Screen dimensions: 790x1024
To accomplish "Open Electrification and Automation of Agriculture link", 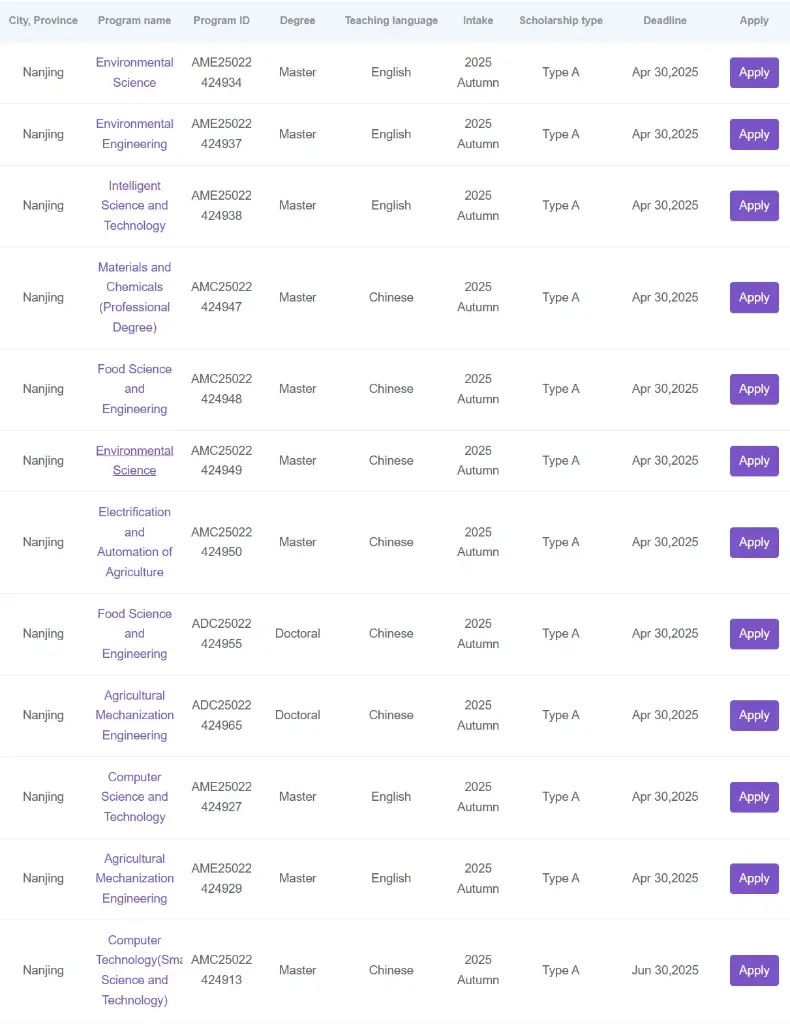I will click(x=134, y=542).
